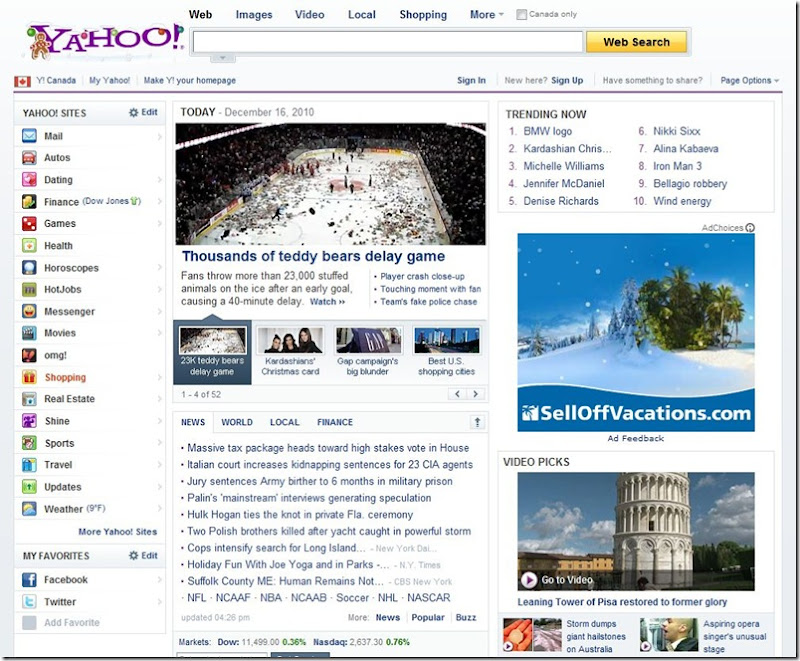Open the Mail envelope icon

coord(29,136)
